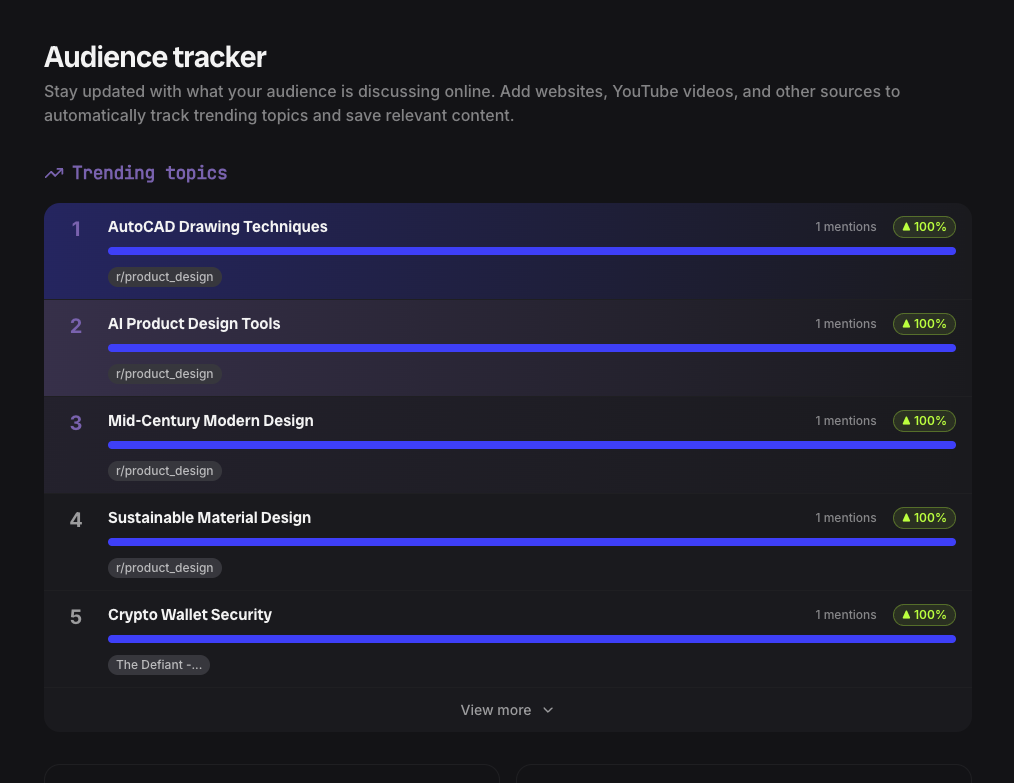Screen dimensions: 1014x783
Task: Click rank number 5 in trending list
Action: (76, 617)
